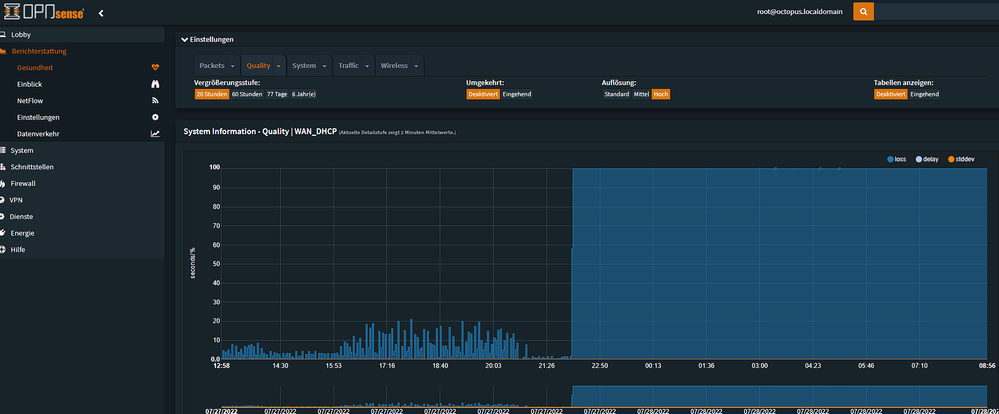
Task: Click the System sidebar icon
Action: (3, 150)
